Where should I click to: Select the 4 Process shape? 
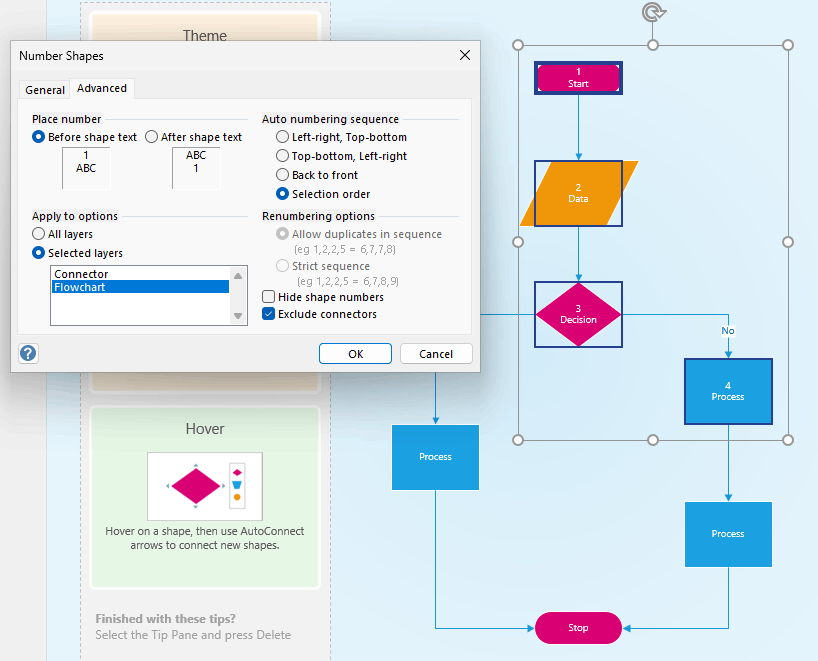(x=728, y=391)
